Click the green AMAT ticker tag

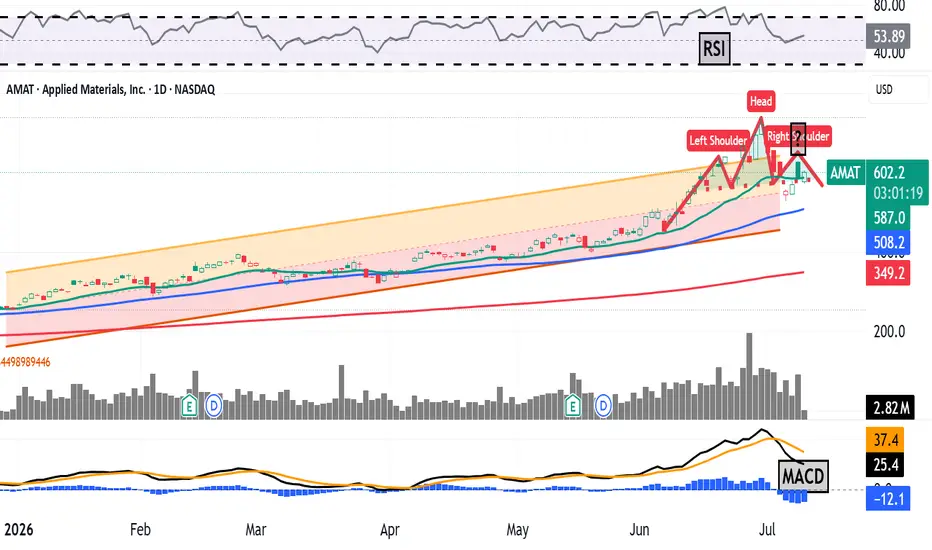pyautogui.click(x=845, y=172)
